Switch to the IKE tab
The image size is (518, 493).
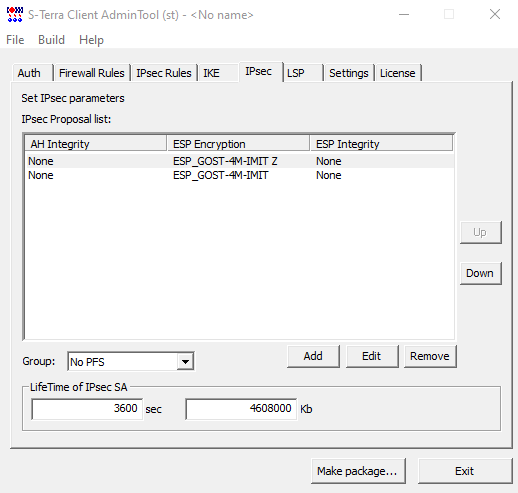click(218, 73)
